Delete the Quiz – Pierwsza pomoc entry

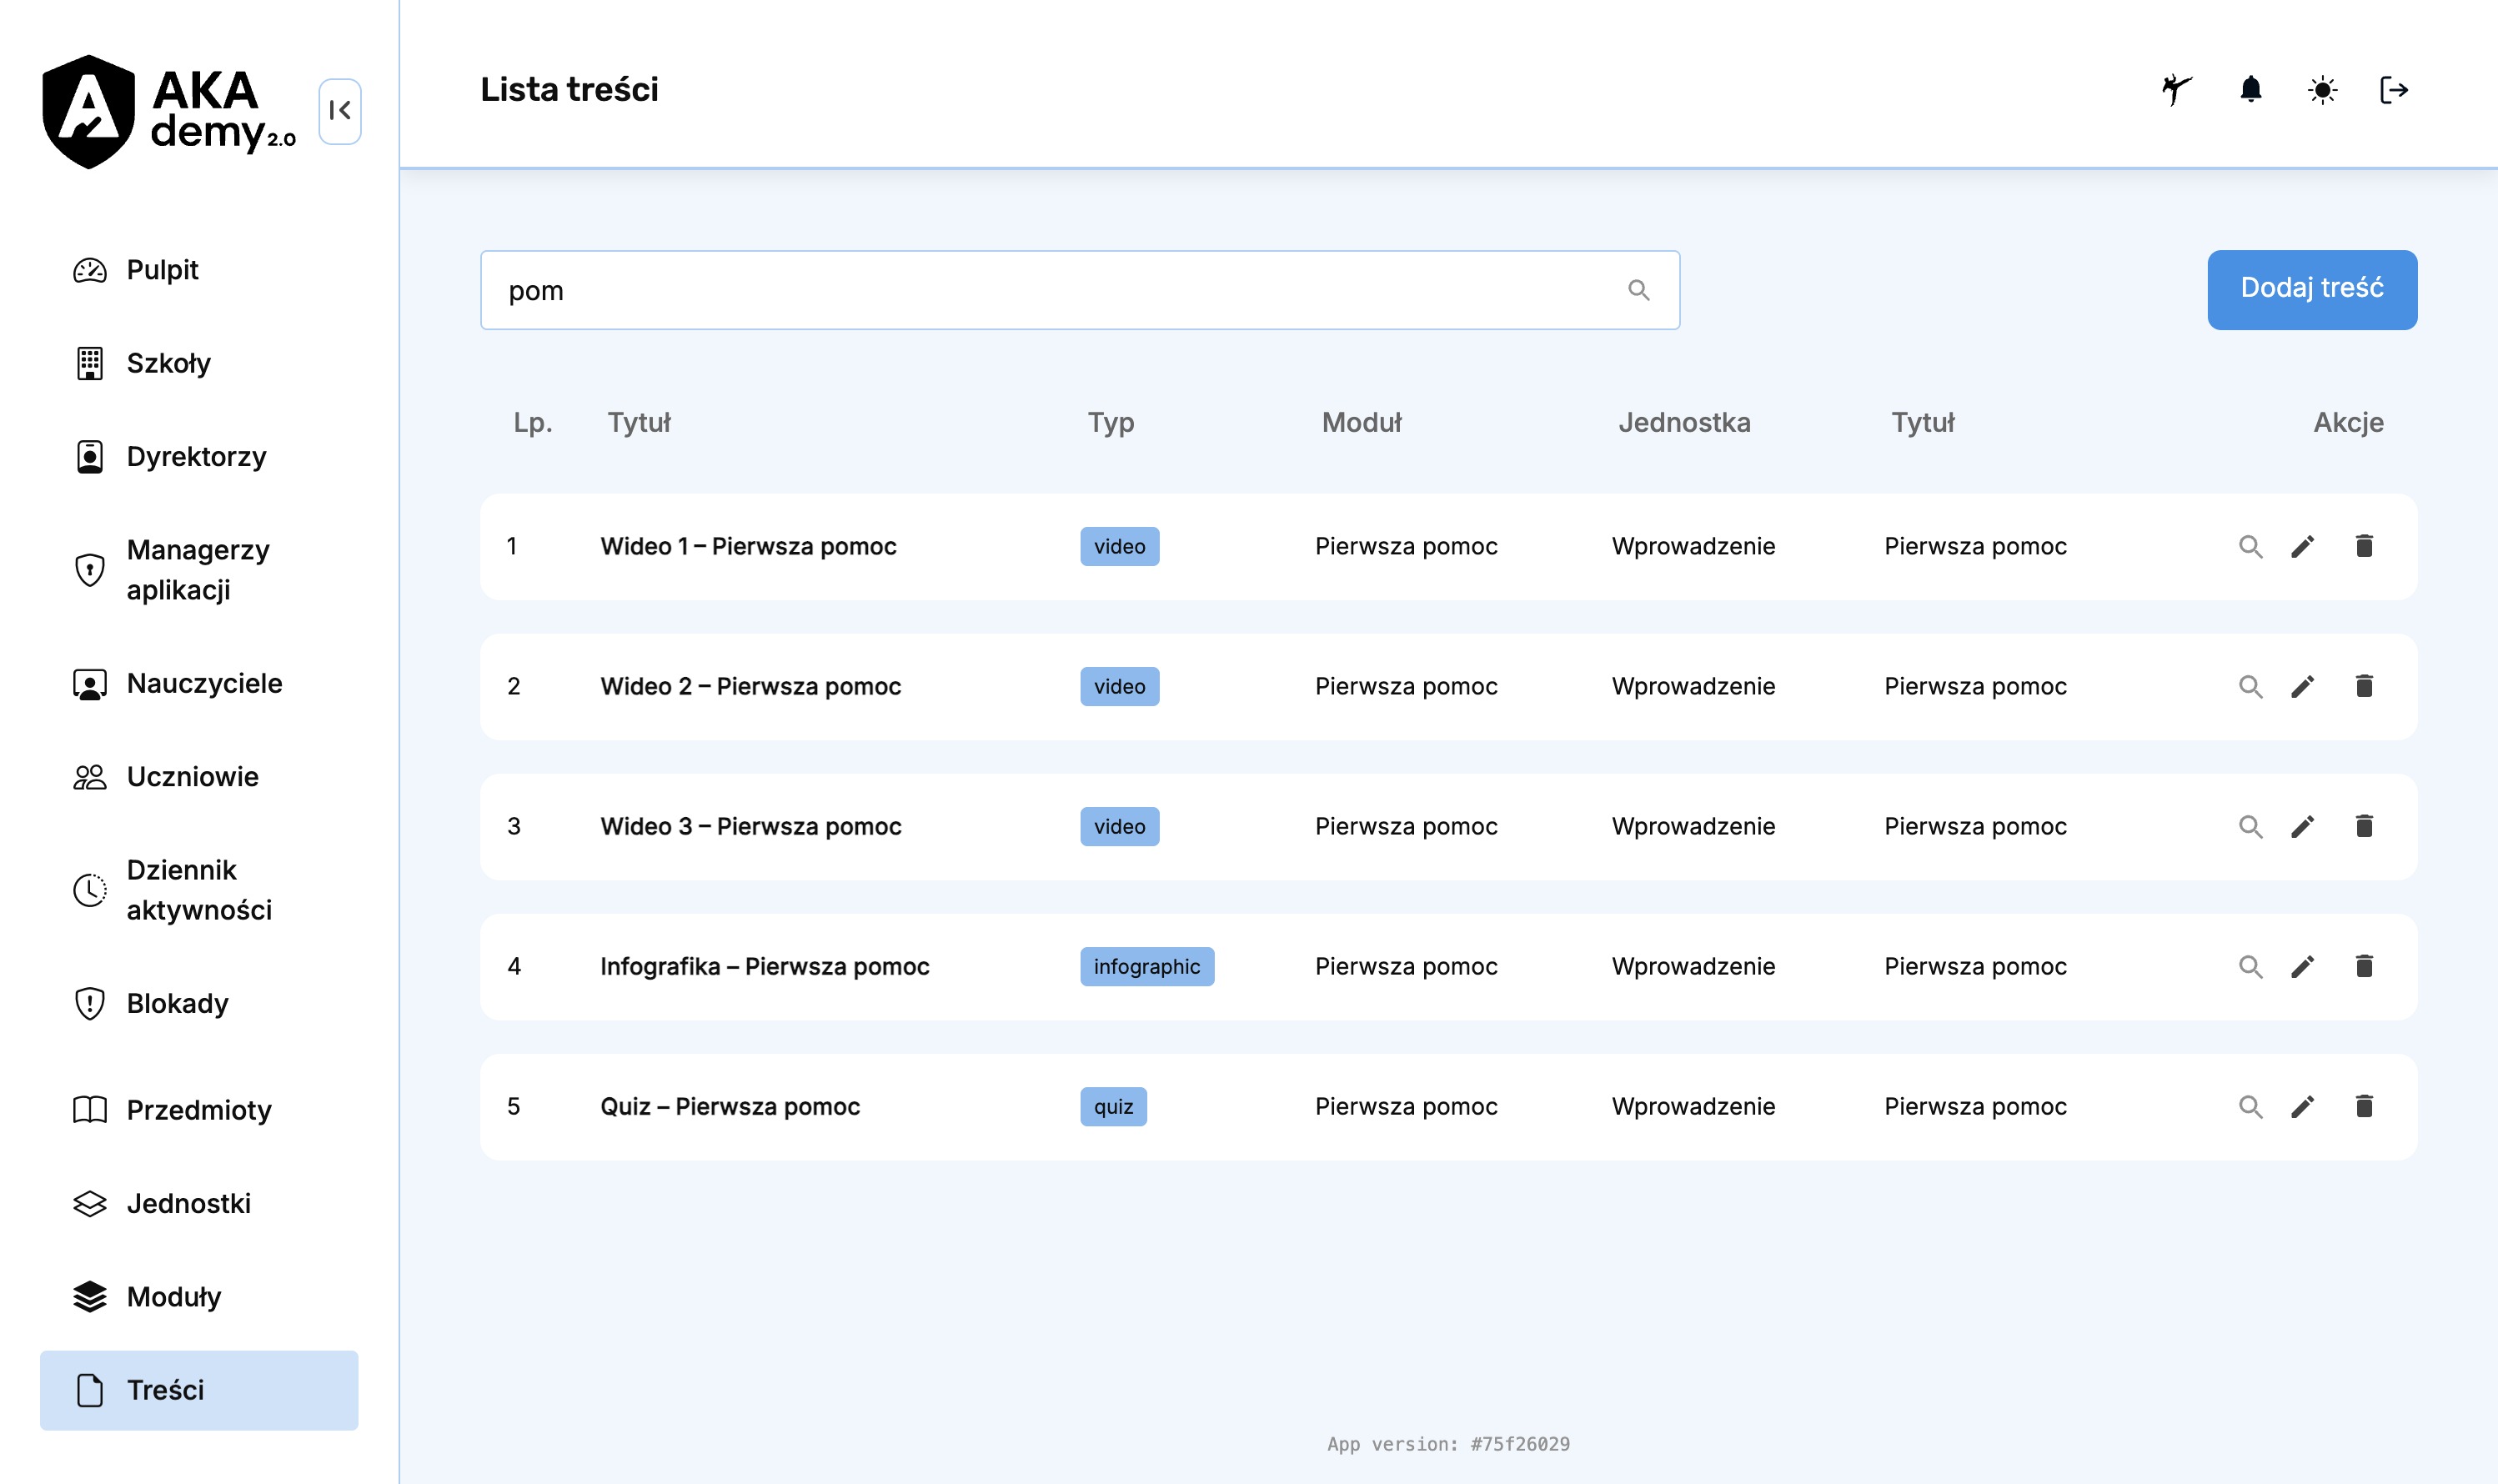click(x=2364, y=1106)
